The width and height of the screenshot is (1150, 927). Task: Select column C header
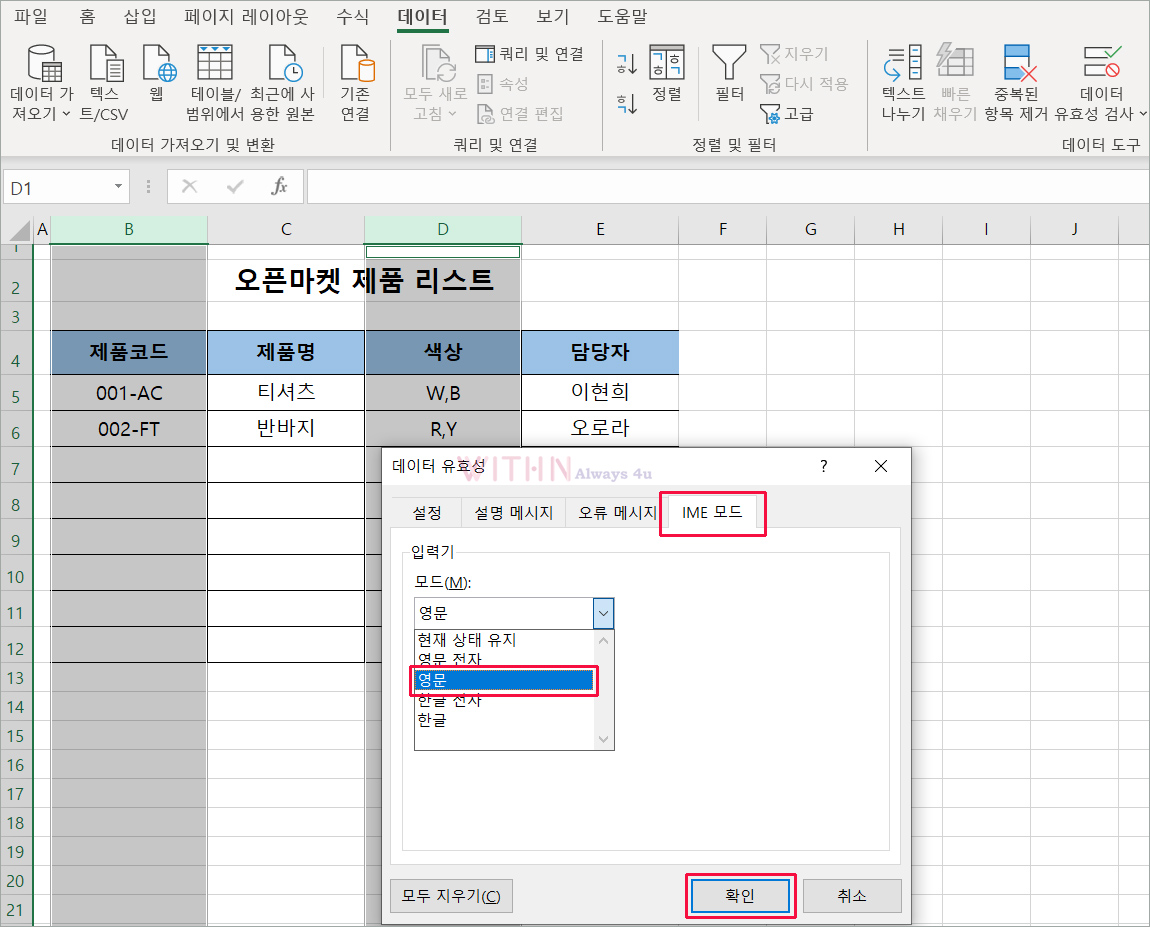[x=286, y=230]
